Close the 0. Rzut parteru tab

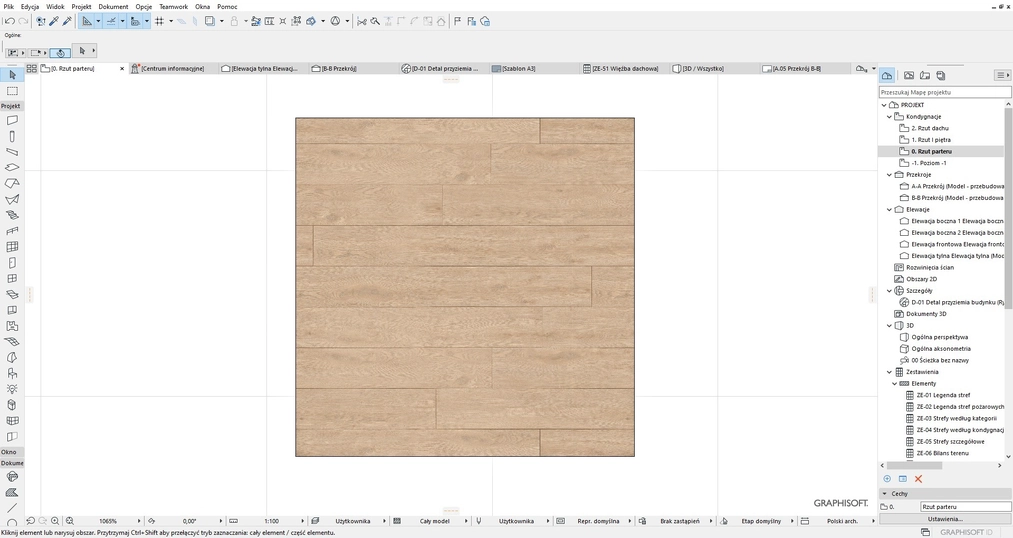point(122,68)
